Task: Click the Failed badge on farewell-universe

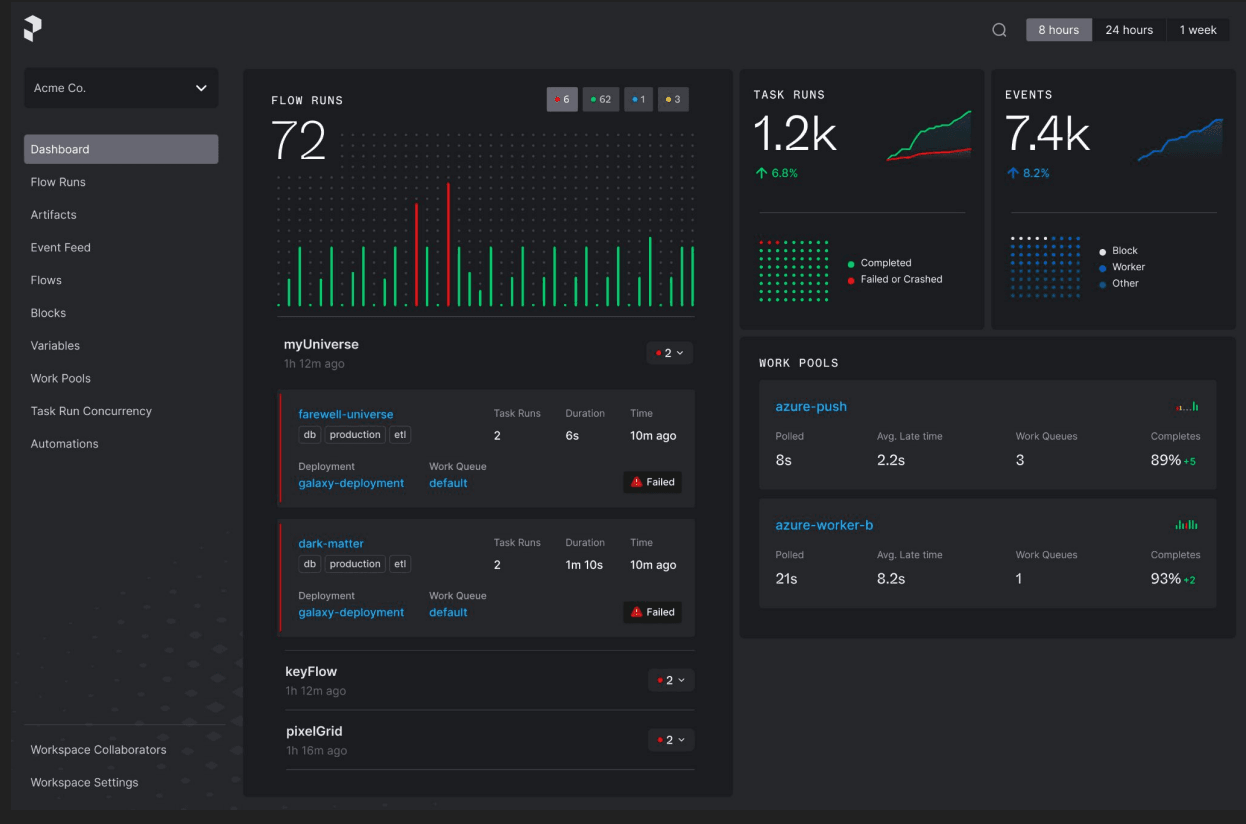Action: point(652,482)
